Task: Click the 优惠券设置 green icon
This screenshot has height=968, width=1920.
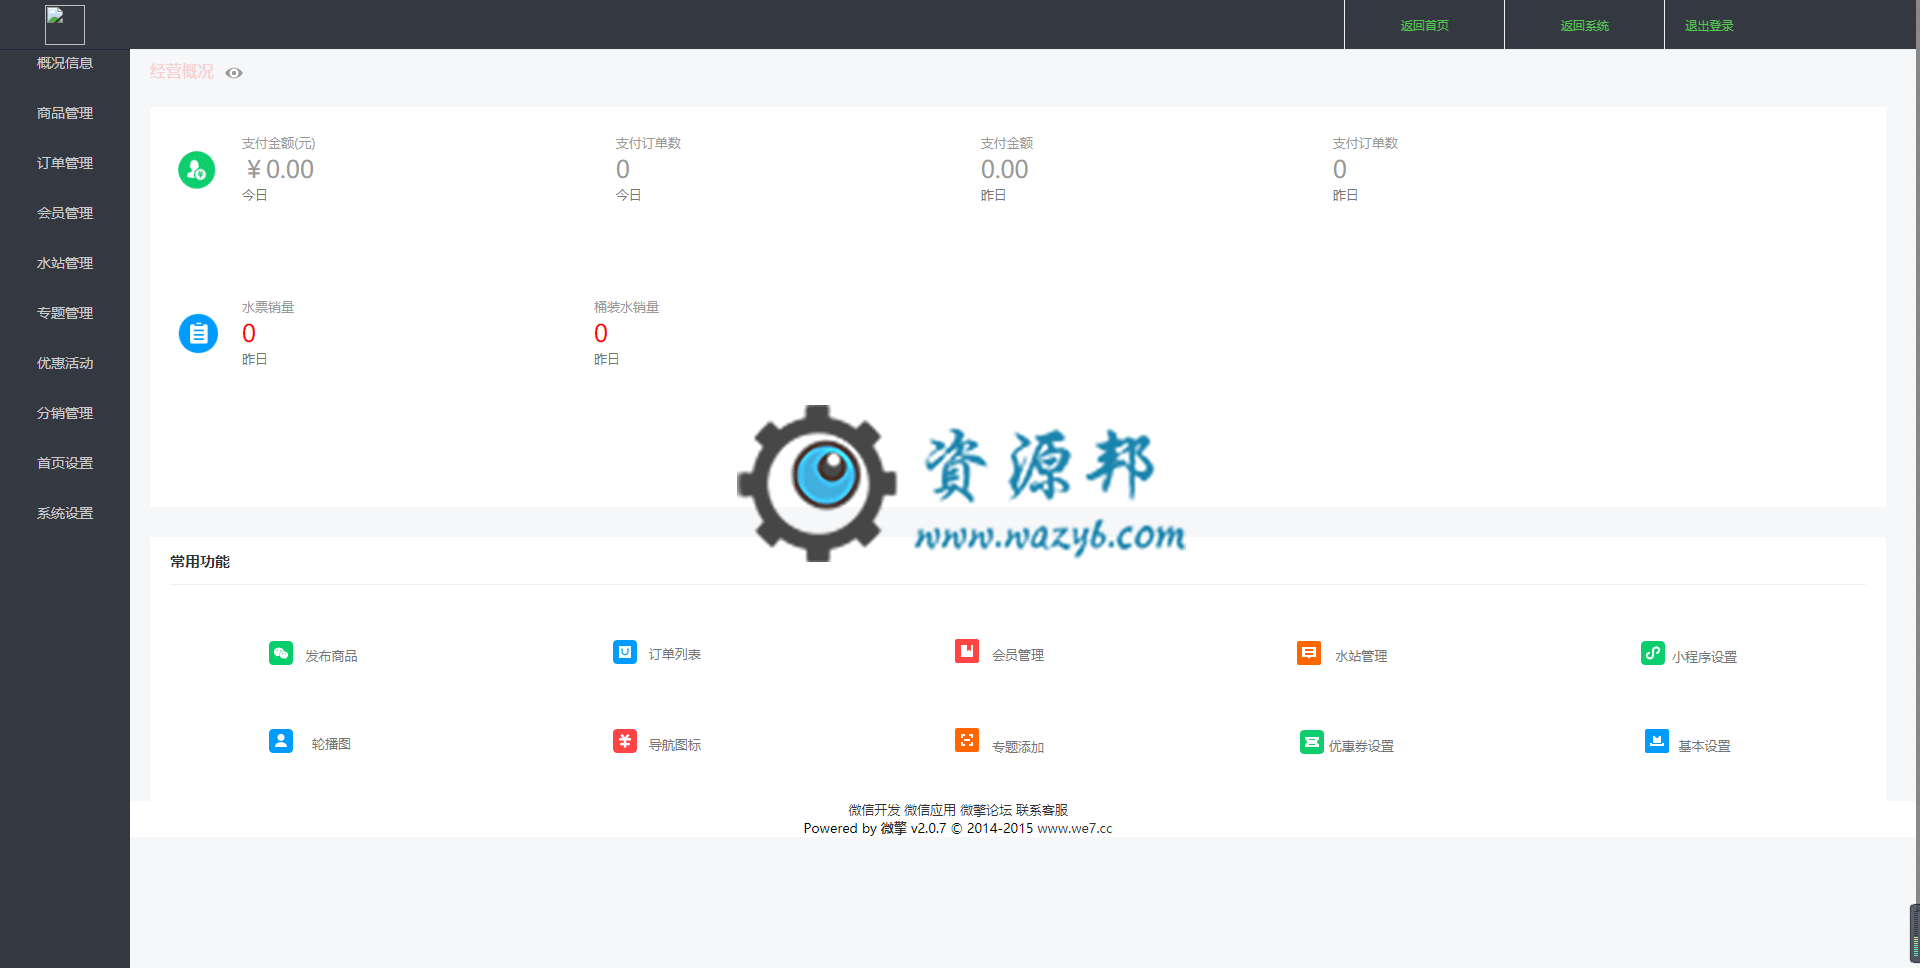Action: 1311,741
